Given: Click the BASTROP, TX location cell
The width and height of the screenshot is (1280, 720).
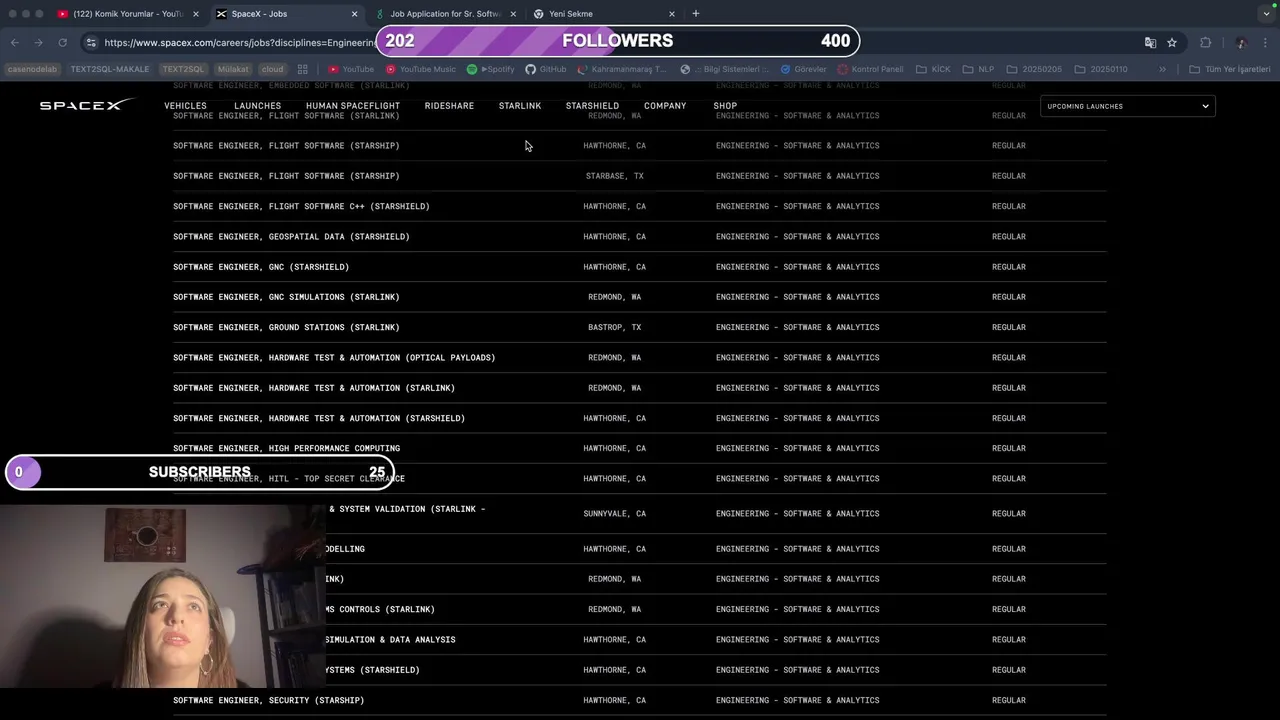Looking at the screenshot, I should [614, 327].
